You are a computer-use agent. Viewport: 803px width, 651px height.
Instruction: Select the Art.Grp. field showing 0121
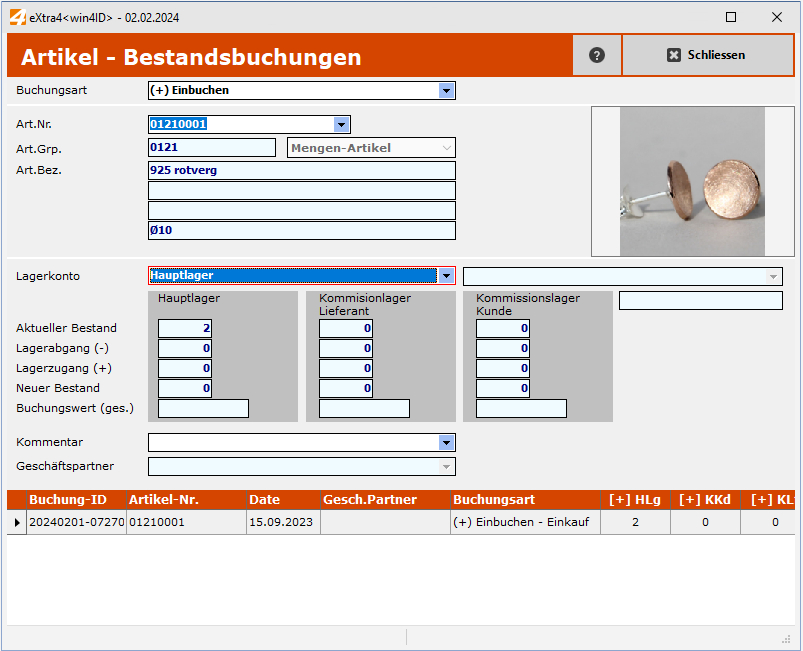coord(212,147)
